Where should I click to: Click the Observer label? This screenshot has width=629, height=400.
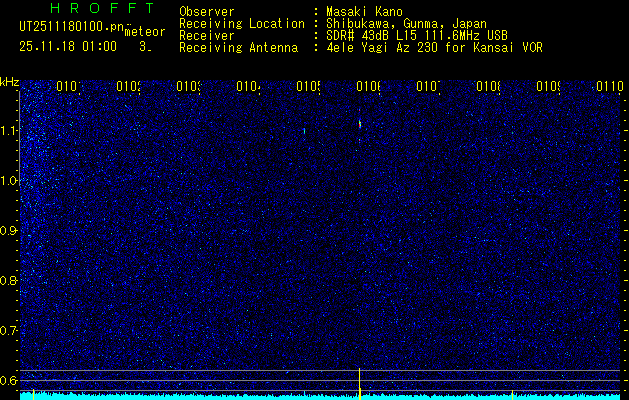pyautogui.click(x=207, y=12)
